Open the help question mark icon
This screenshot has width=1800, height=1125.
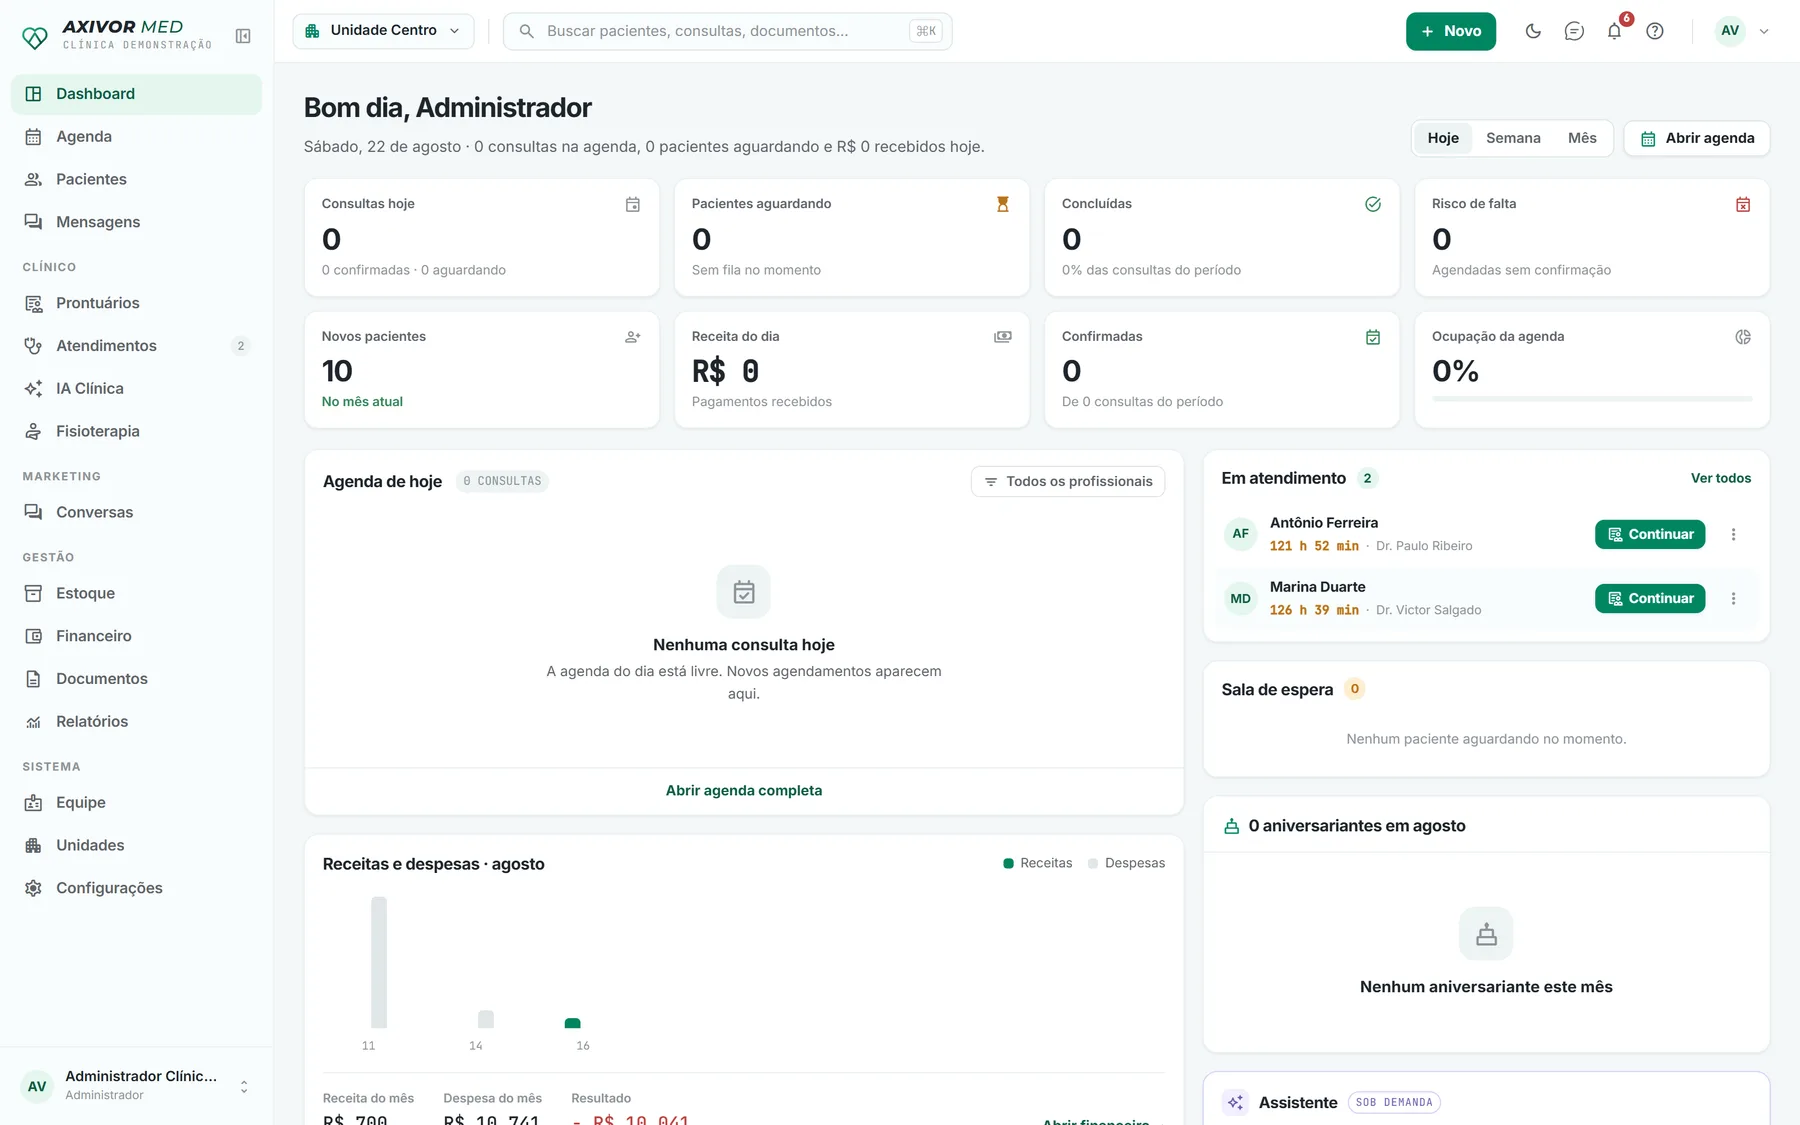point(1655,31)
